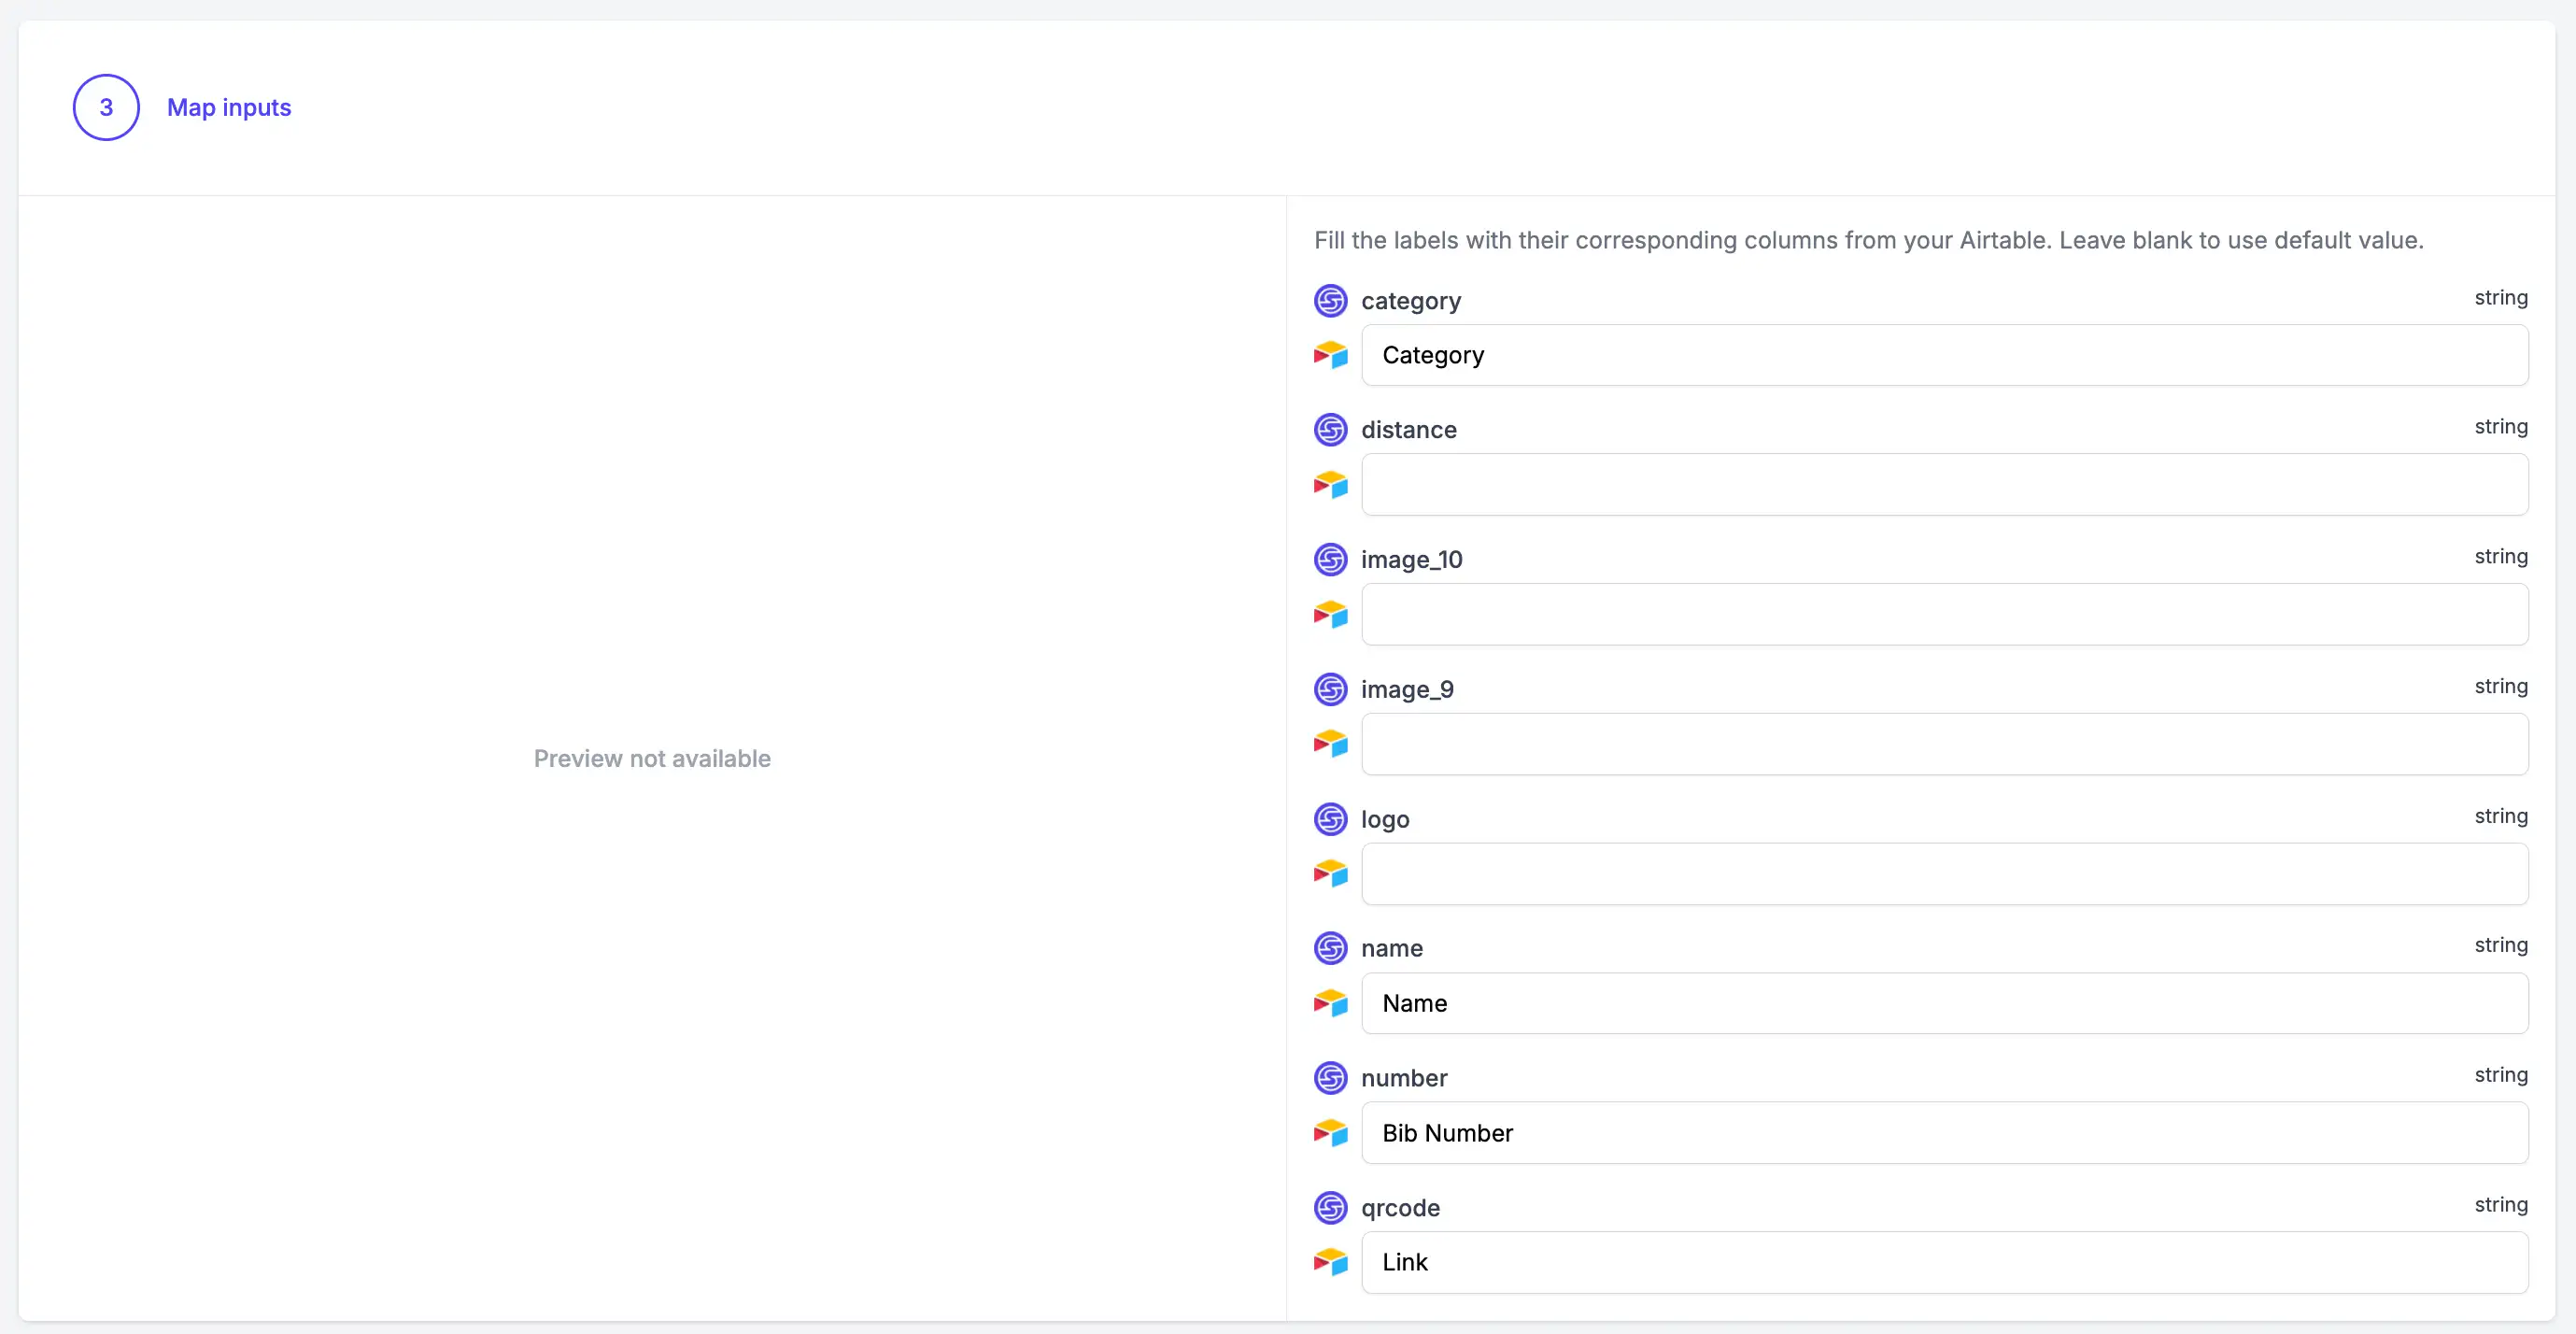
Task: Click the Airtable icon beside Name field
Action: click(x=1330, y=1003)
